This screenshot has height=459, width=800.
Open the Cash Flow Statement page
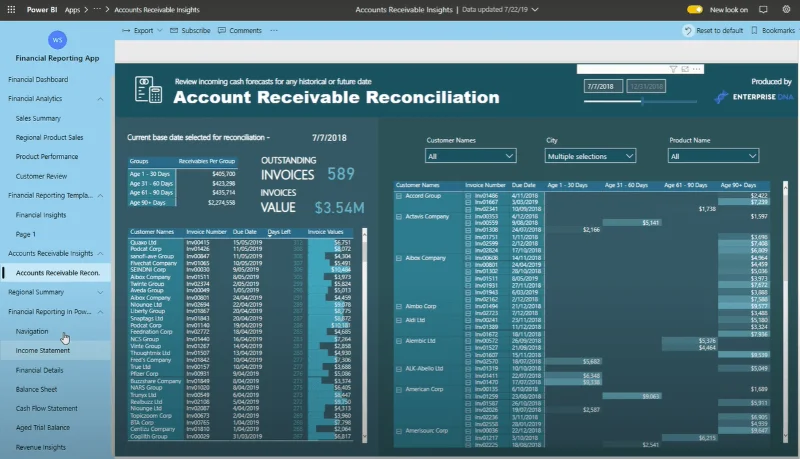(x=46, y=409)
